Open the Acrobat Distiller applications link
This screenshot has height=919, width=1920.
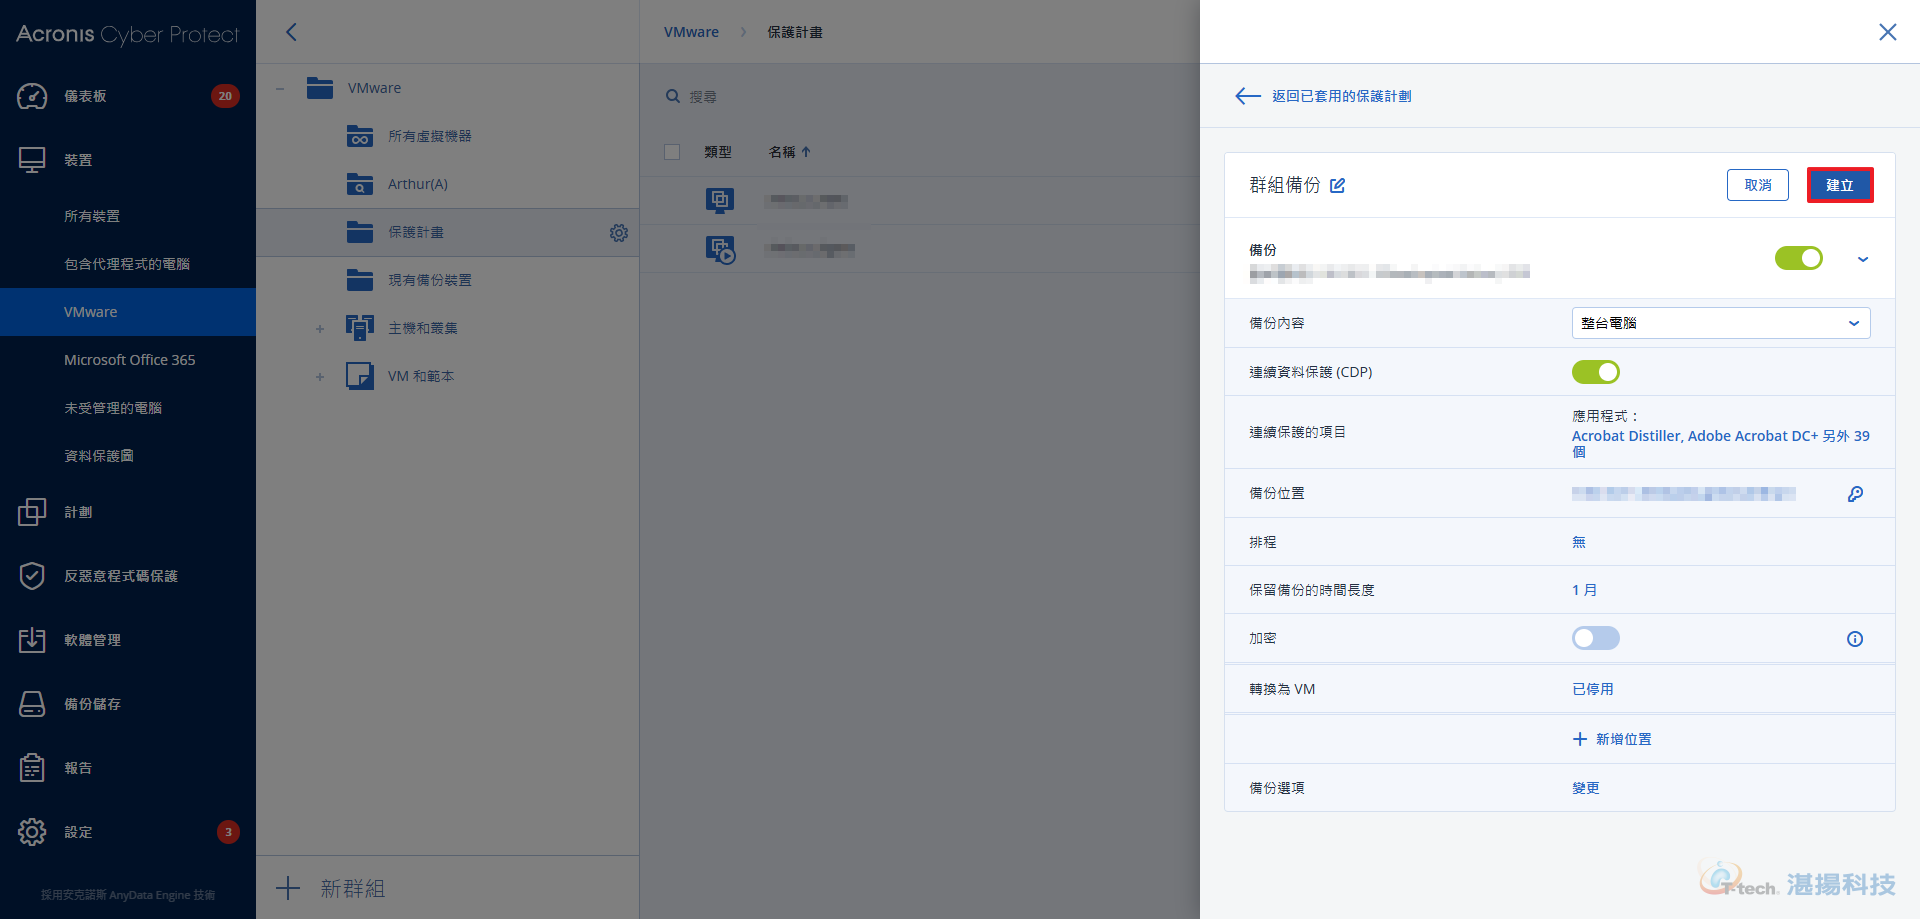pyautogui.click(x=1721, y=443)
